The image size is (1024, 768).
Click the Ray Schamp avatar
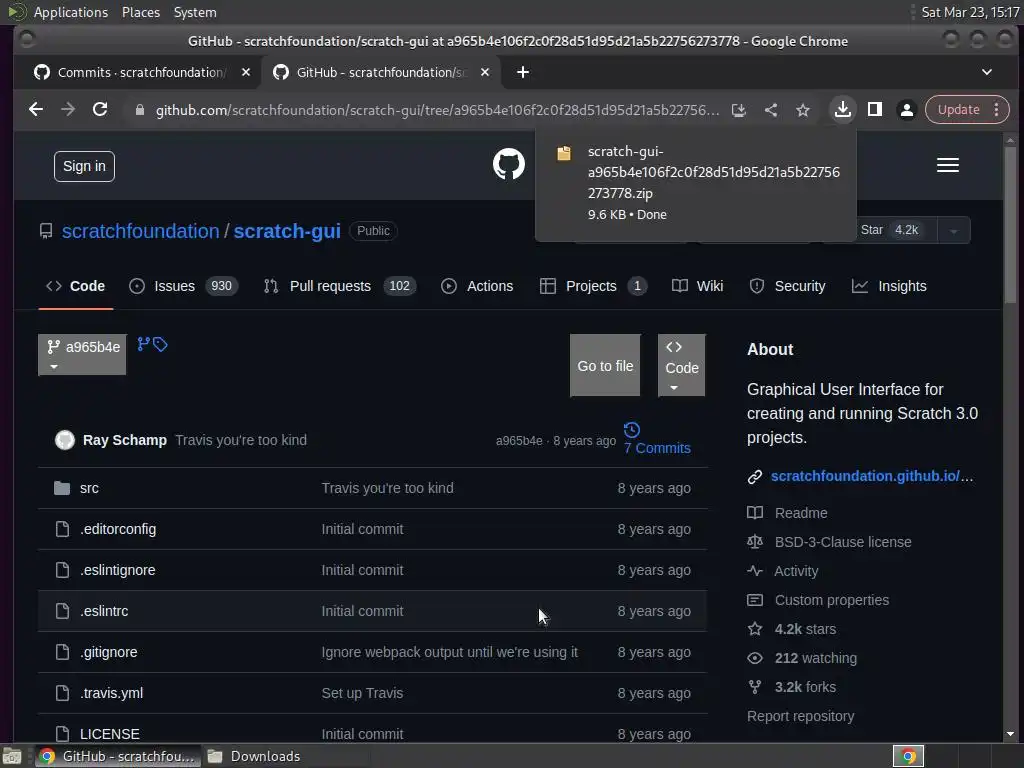tap(65, 440)
